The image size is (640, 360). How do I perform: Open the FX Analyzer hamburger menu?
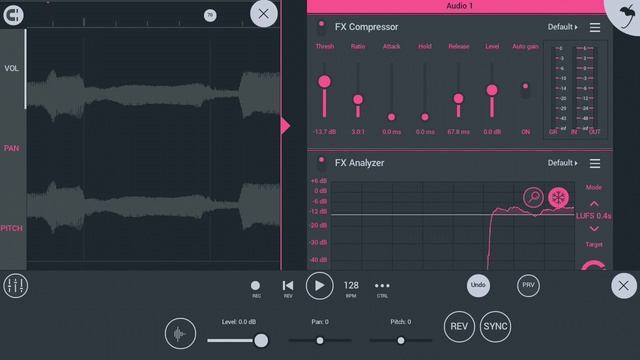(x=595, y=163)
